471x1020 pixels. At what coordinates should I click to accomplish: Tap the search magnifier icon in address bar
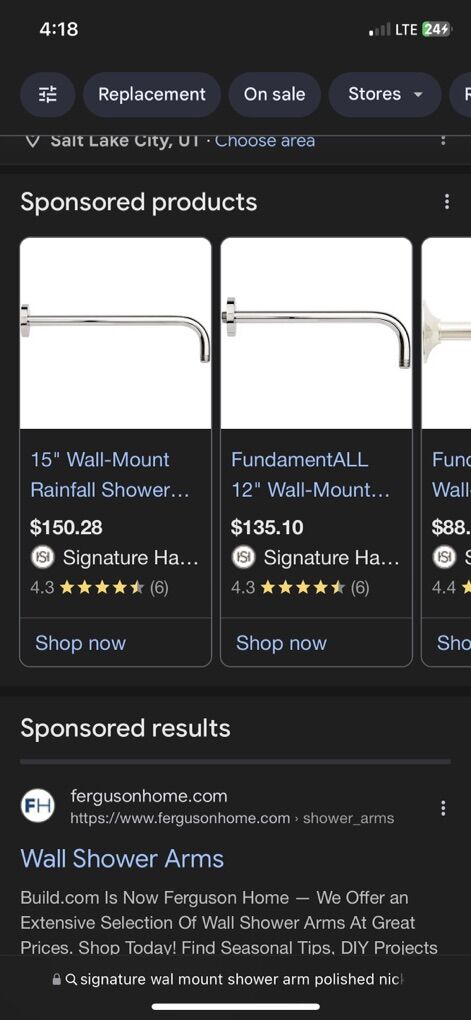point(71,979)
